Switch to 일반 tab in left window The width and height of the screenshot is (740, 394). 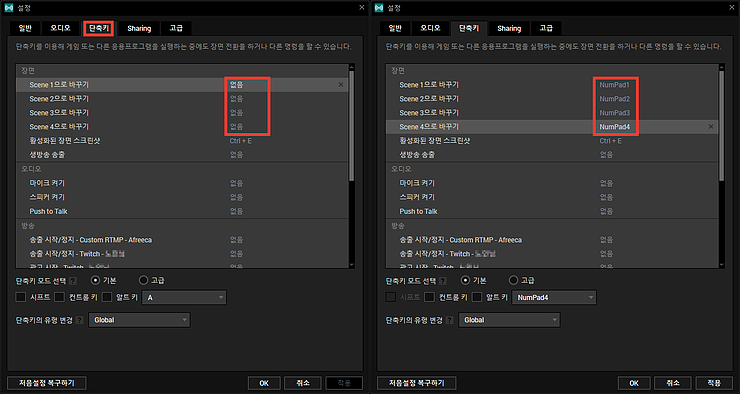coord(25,28)
